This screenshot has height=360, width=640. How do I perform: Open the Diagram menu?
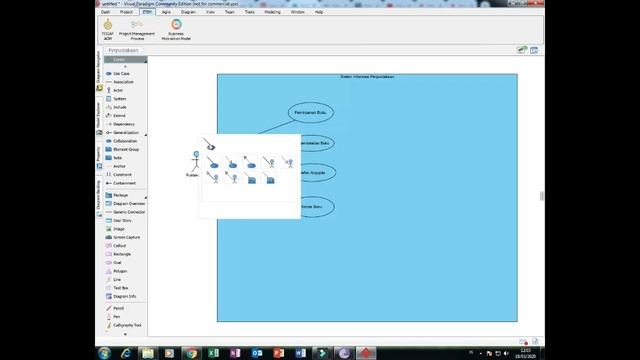(x=188, y=12)
